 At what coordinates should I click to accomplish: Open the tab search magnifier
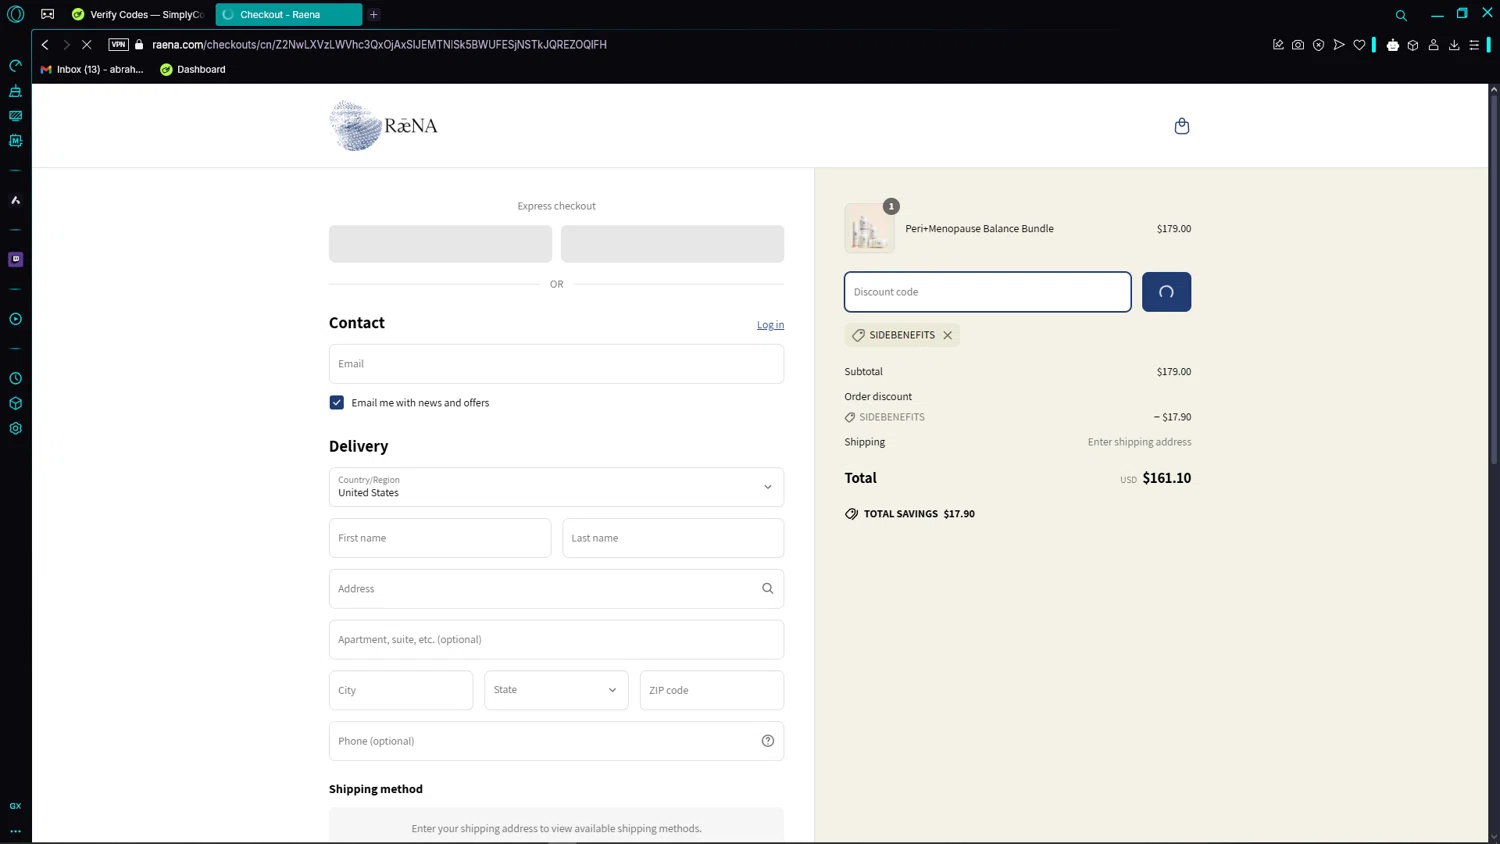[1401, 15]
